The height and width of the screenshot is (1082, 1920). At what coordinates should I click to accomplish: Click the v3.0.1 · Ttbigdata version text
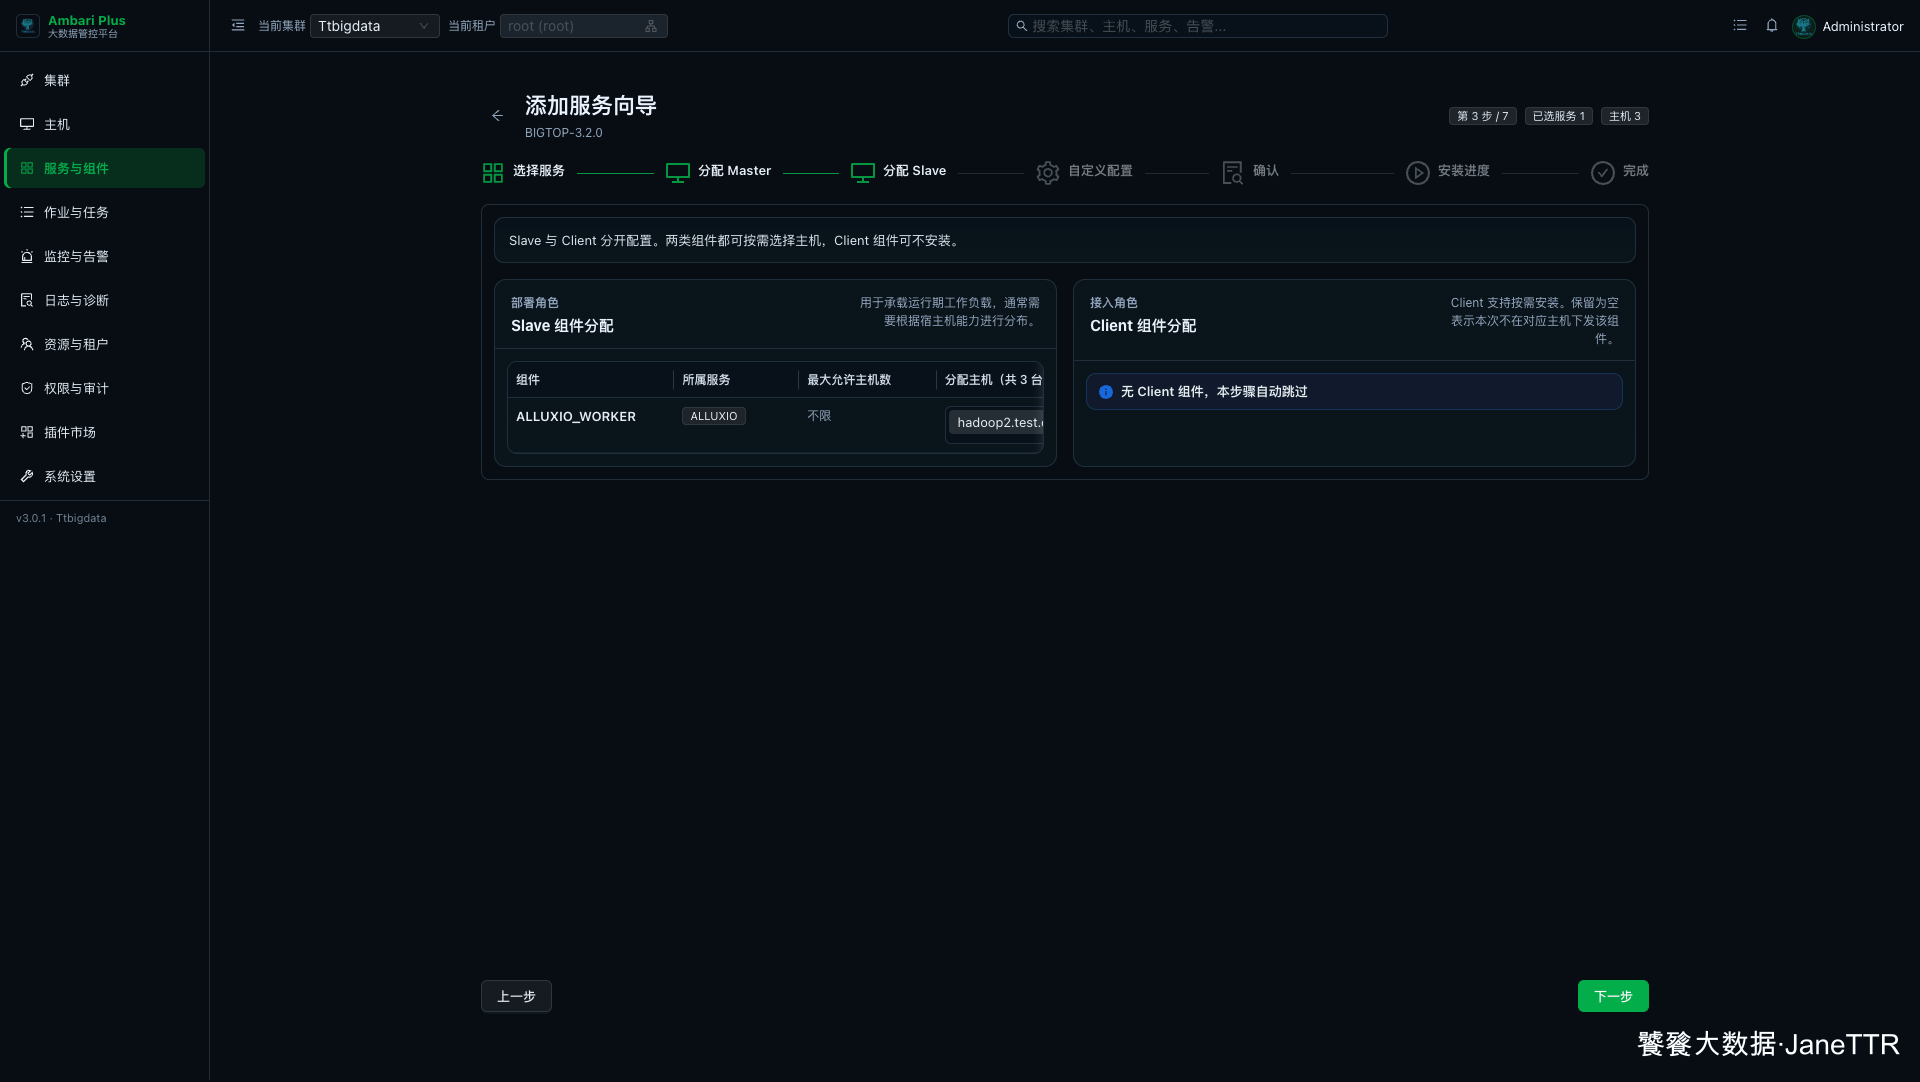61,518
